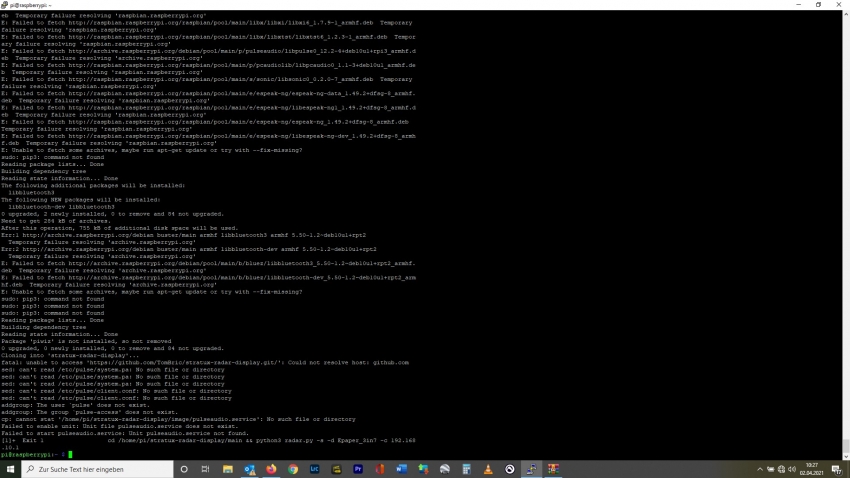
Task: Open WinRAR from the taskbar
Action: click(x=553, y=469)
